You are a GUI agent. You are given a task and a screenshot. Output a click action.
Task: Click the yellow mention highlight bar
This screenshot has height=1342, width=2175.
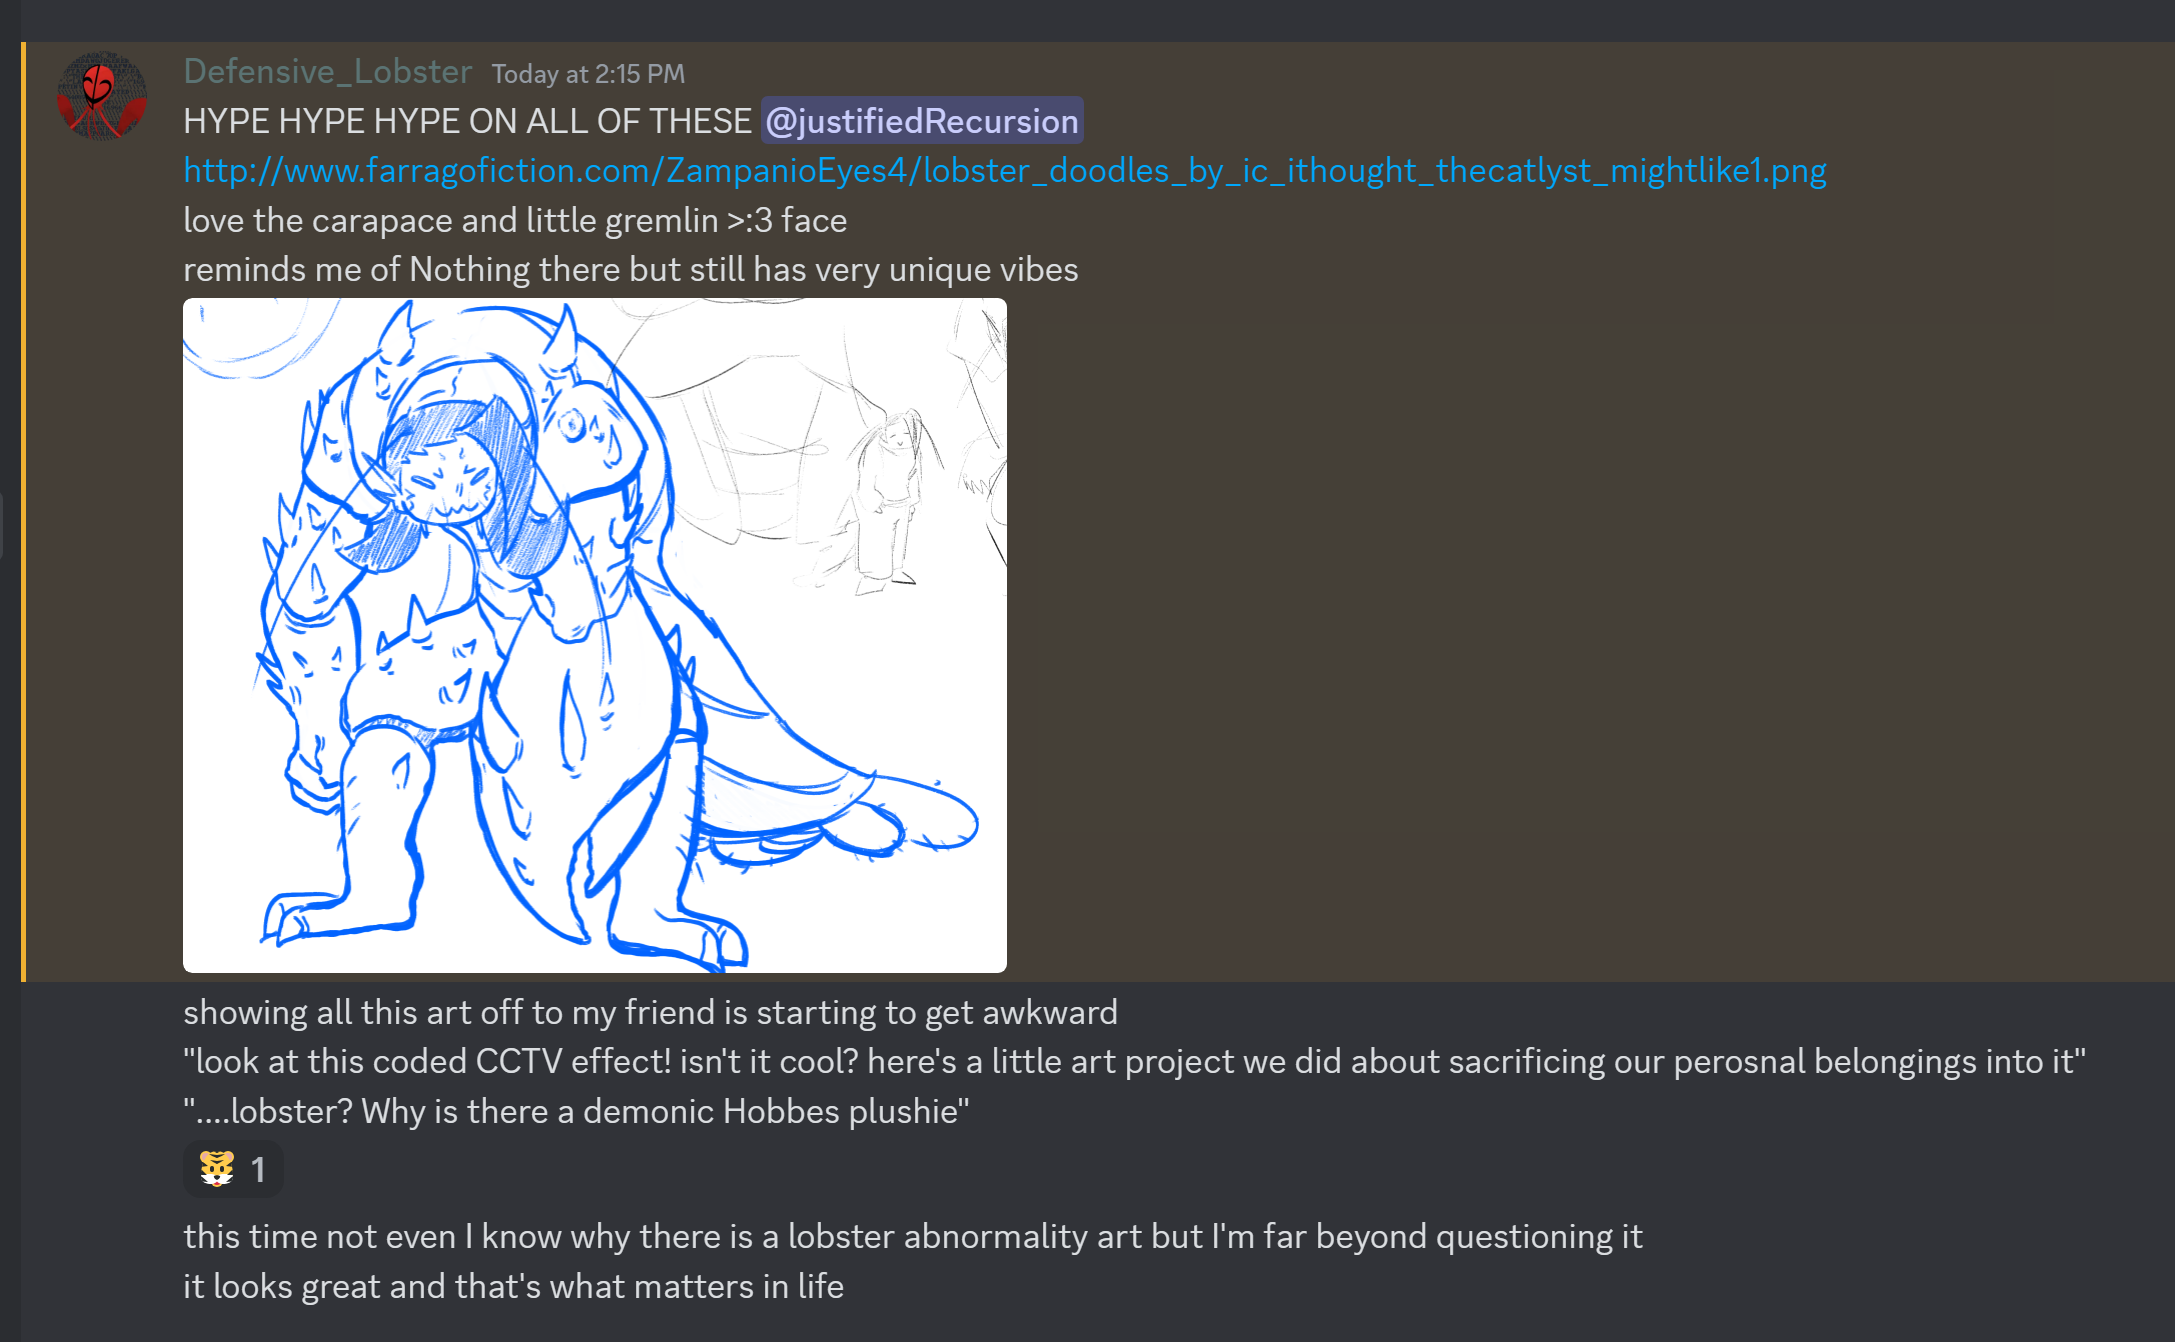(x=23, y=512)
